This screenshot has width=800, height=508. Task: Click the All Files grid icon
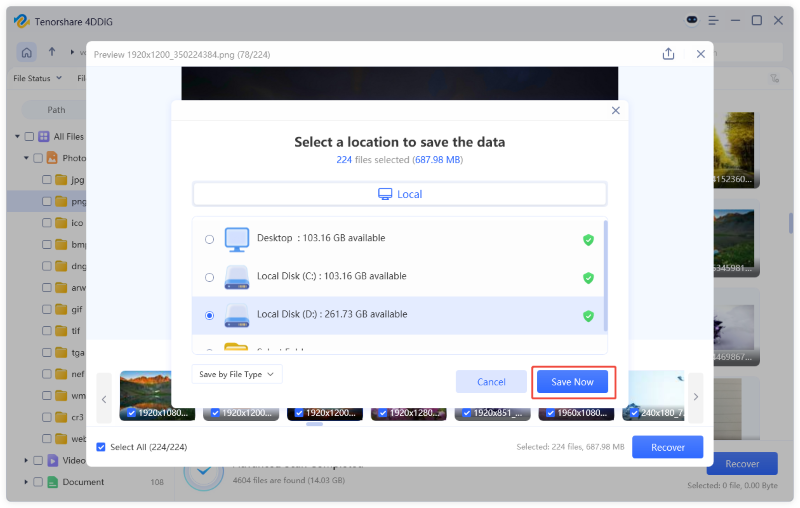44,137
